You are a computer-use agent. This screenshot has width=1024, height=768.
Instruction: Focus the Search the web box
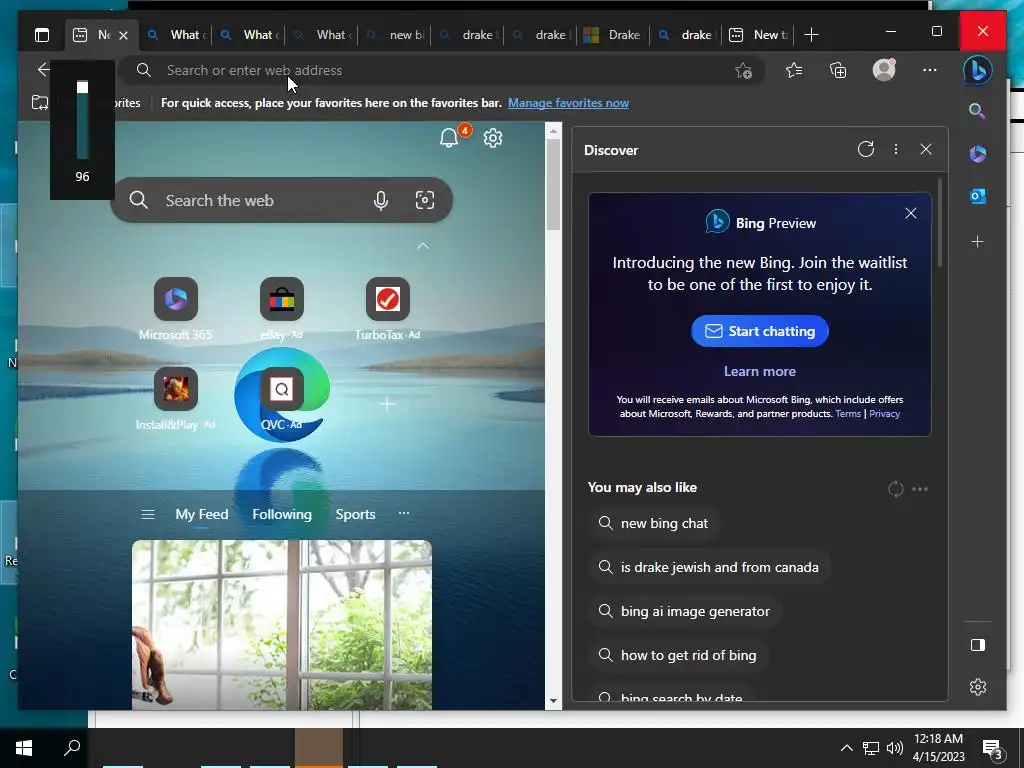pyautogui.click(x=281, y=200)
